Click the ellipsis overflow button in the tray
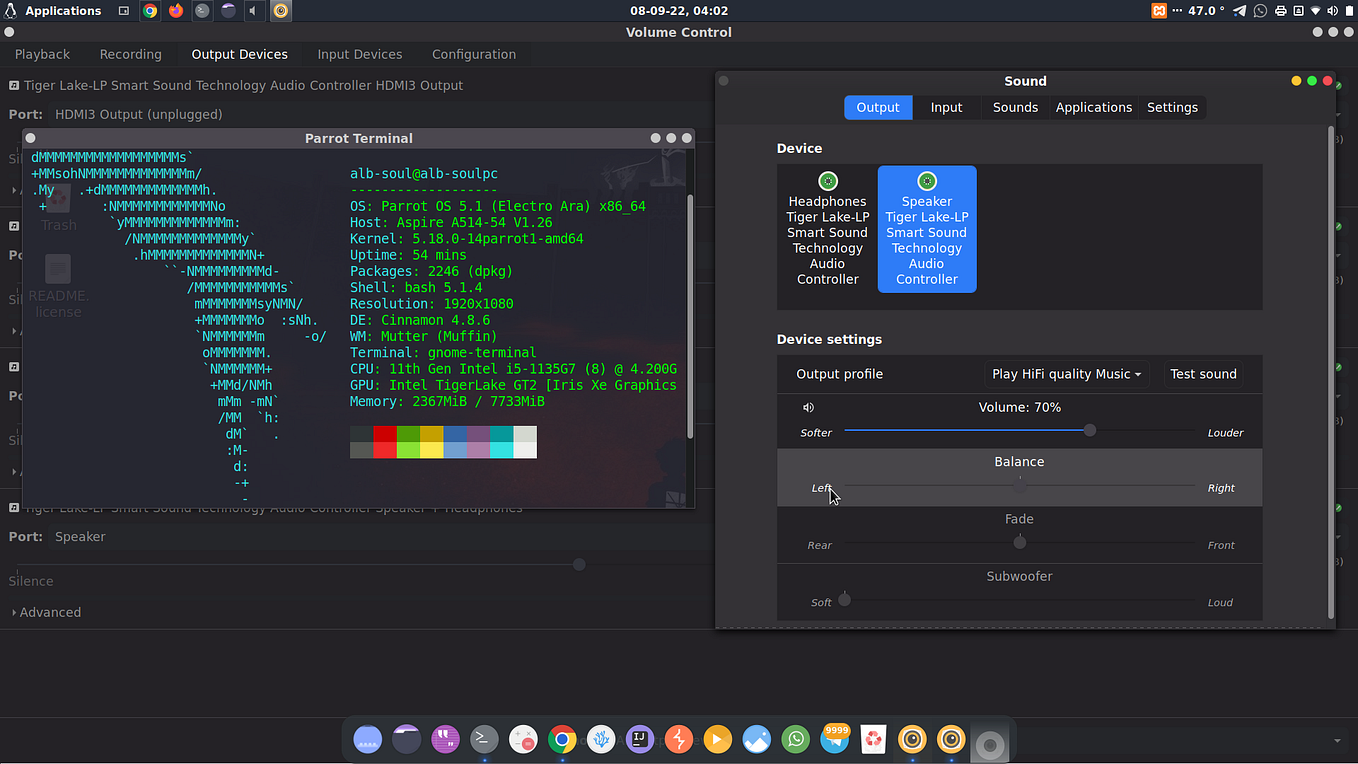Image resolution: width=1358 pixels, height=764 pixels. pos(1177,11)
